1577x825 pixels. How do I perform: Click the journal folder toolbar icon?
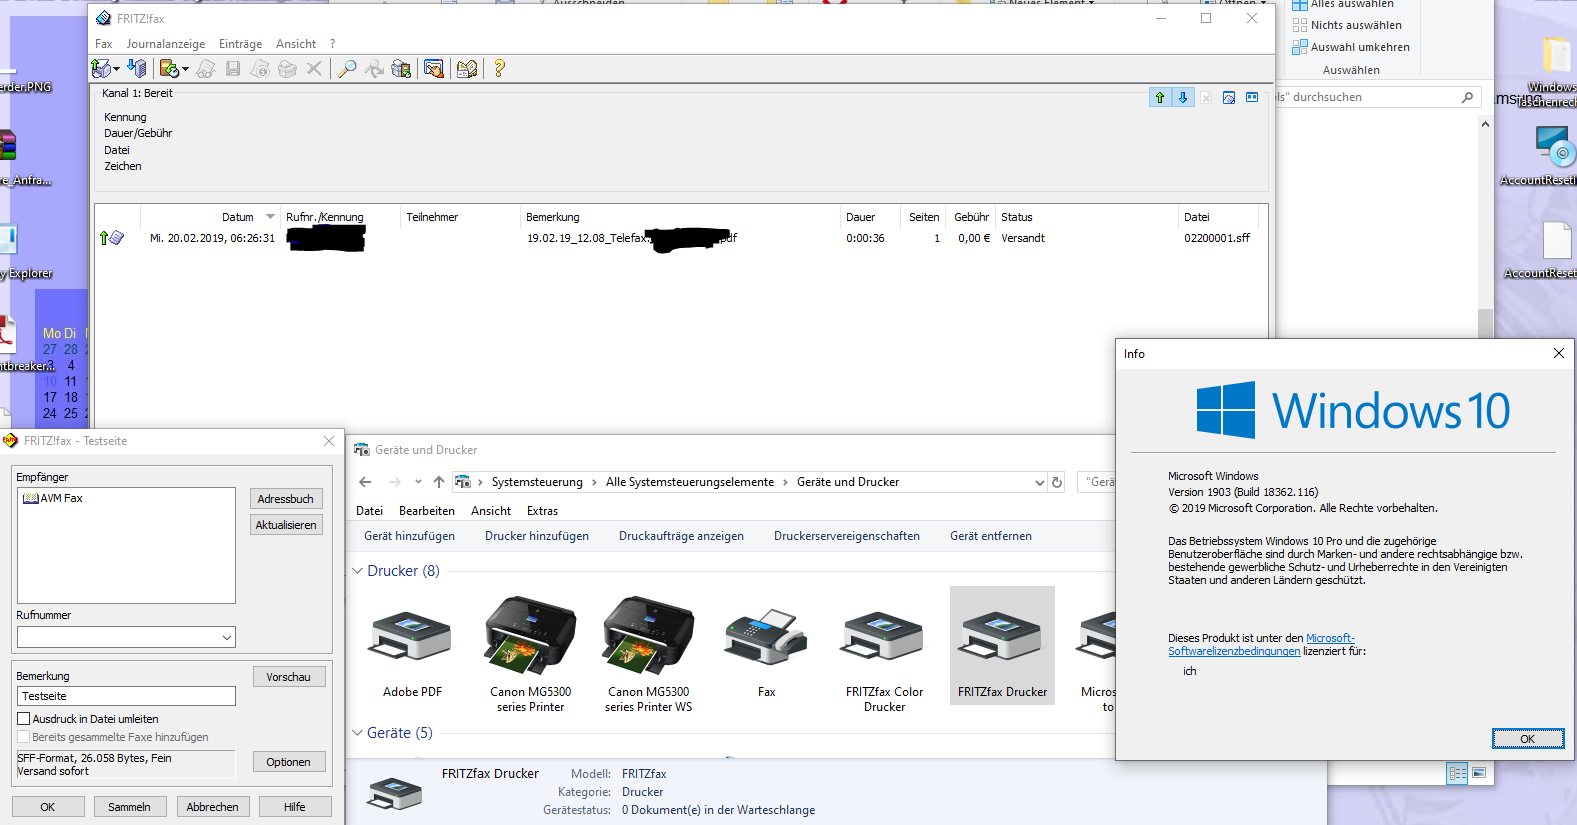169,68
